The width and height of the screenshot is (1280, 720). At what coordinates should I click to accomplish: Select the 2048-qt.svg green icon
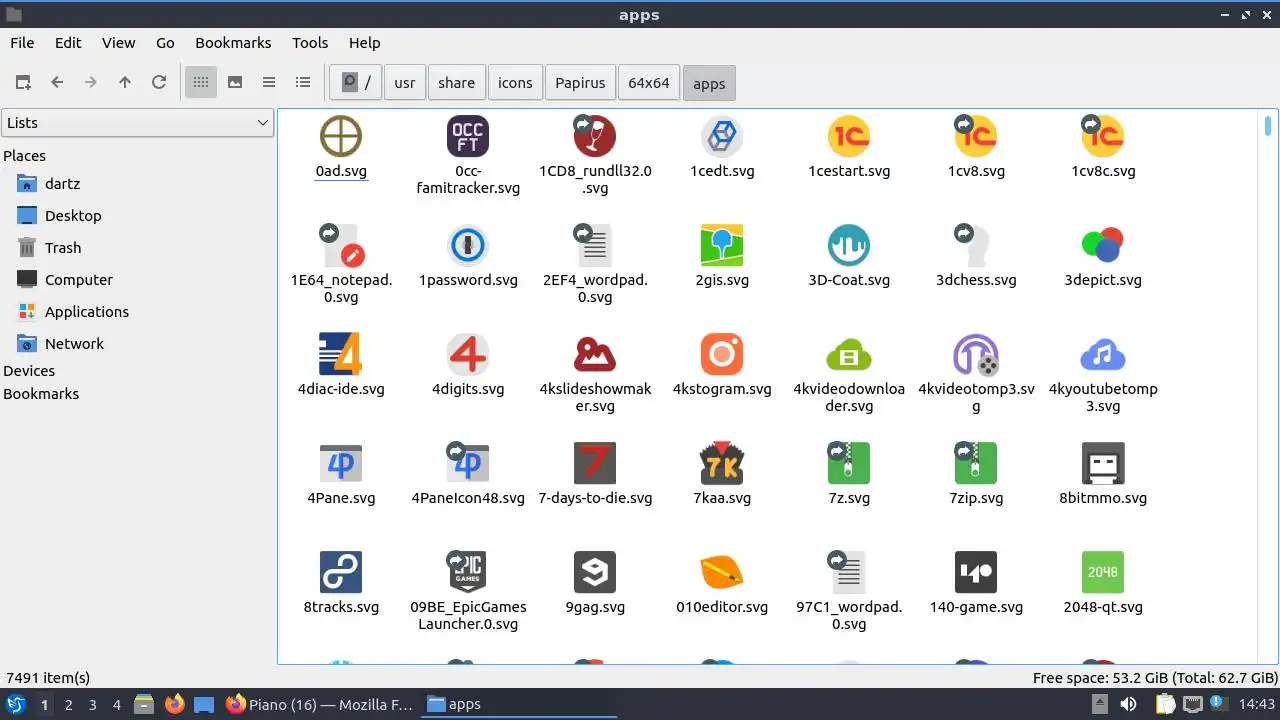pyautogui.click(x=1103, y=572)
